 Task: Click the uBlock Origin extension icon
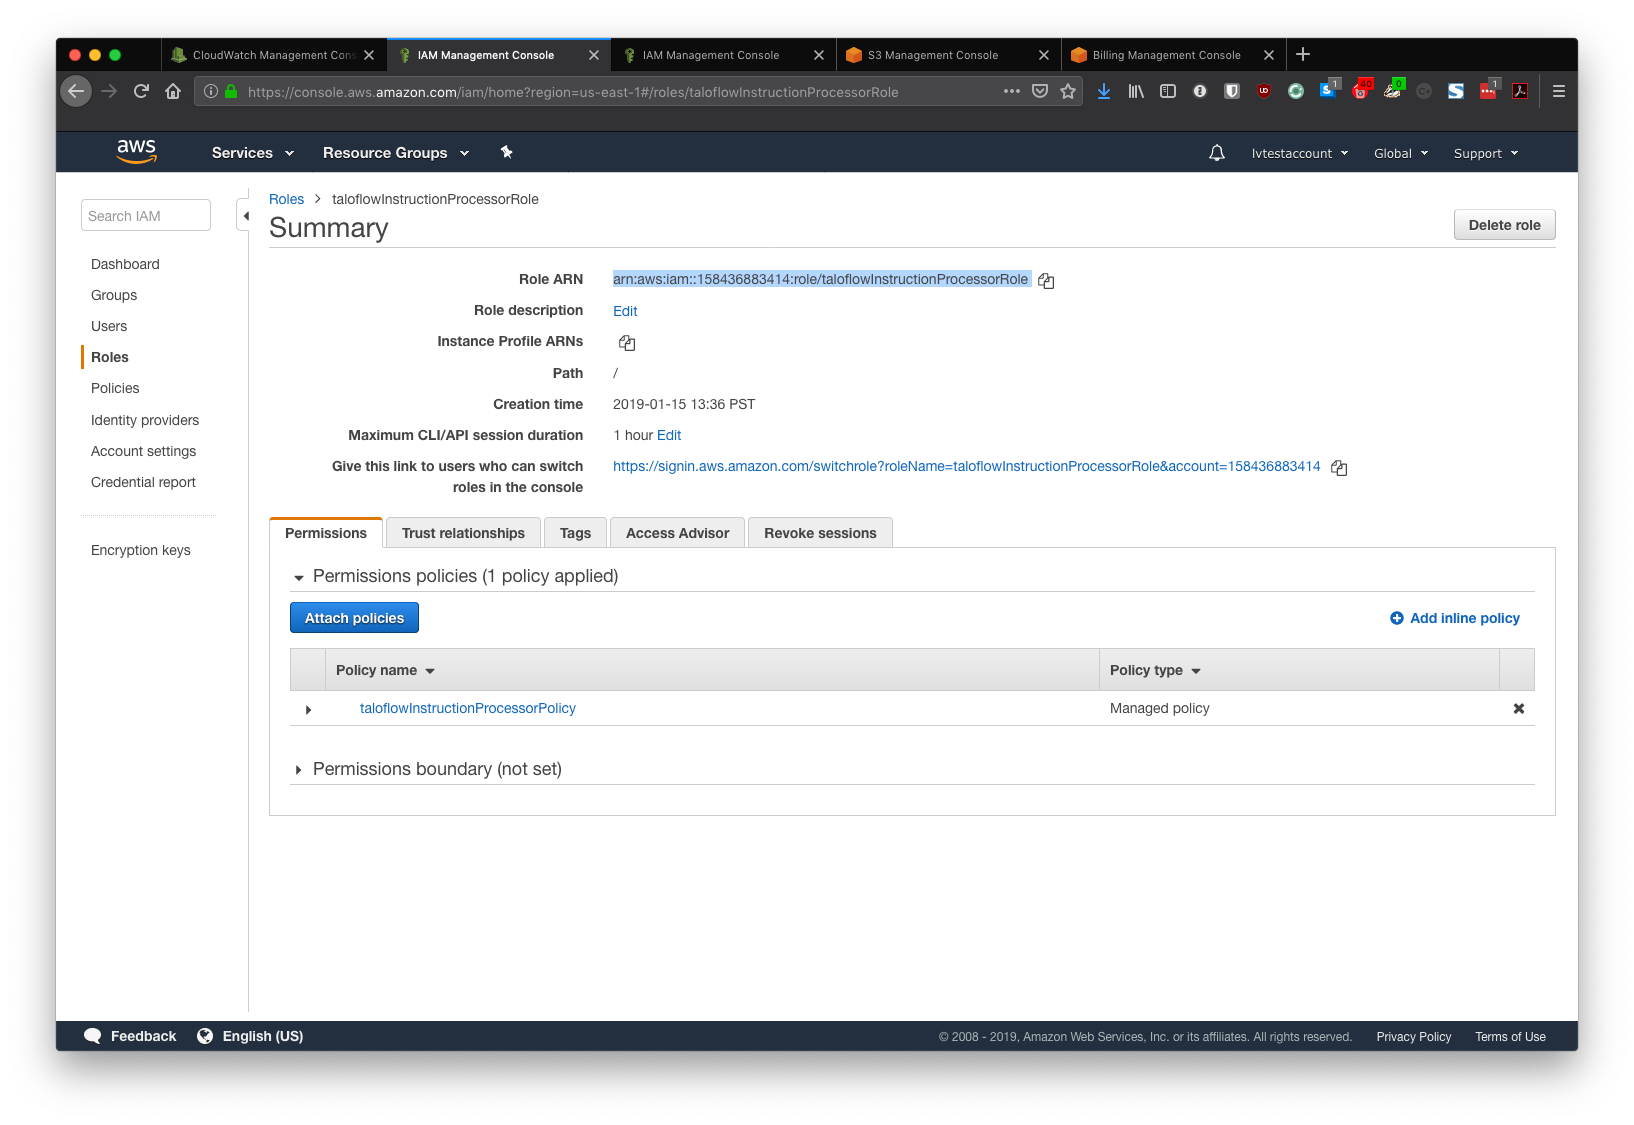[1264, 91]
